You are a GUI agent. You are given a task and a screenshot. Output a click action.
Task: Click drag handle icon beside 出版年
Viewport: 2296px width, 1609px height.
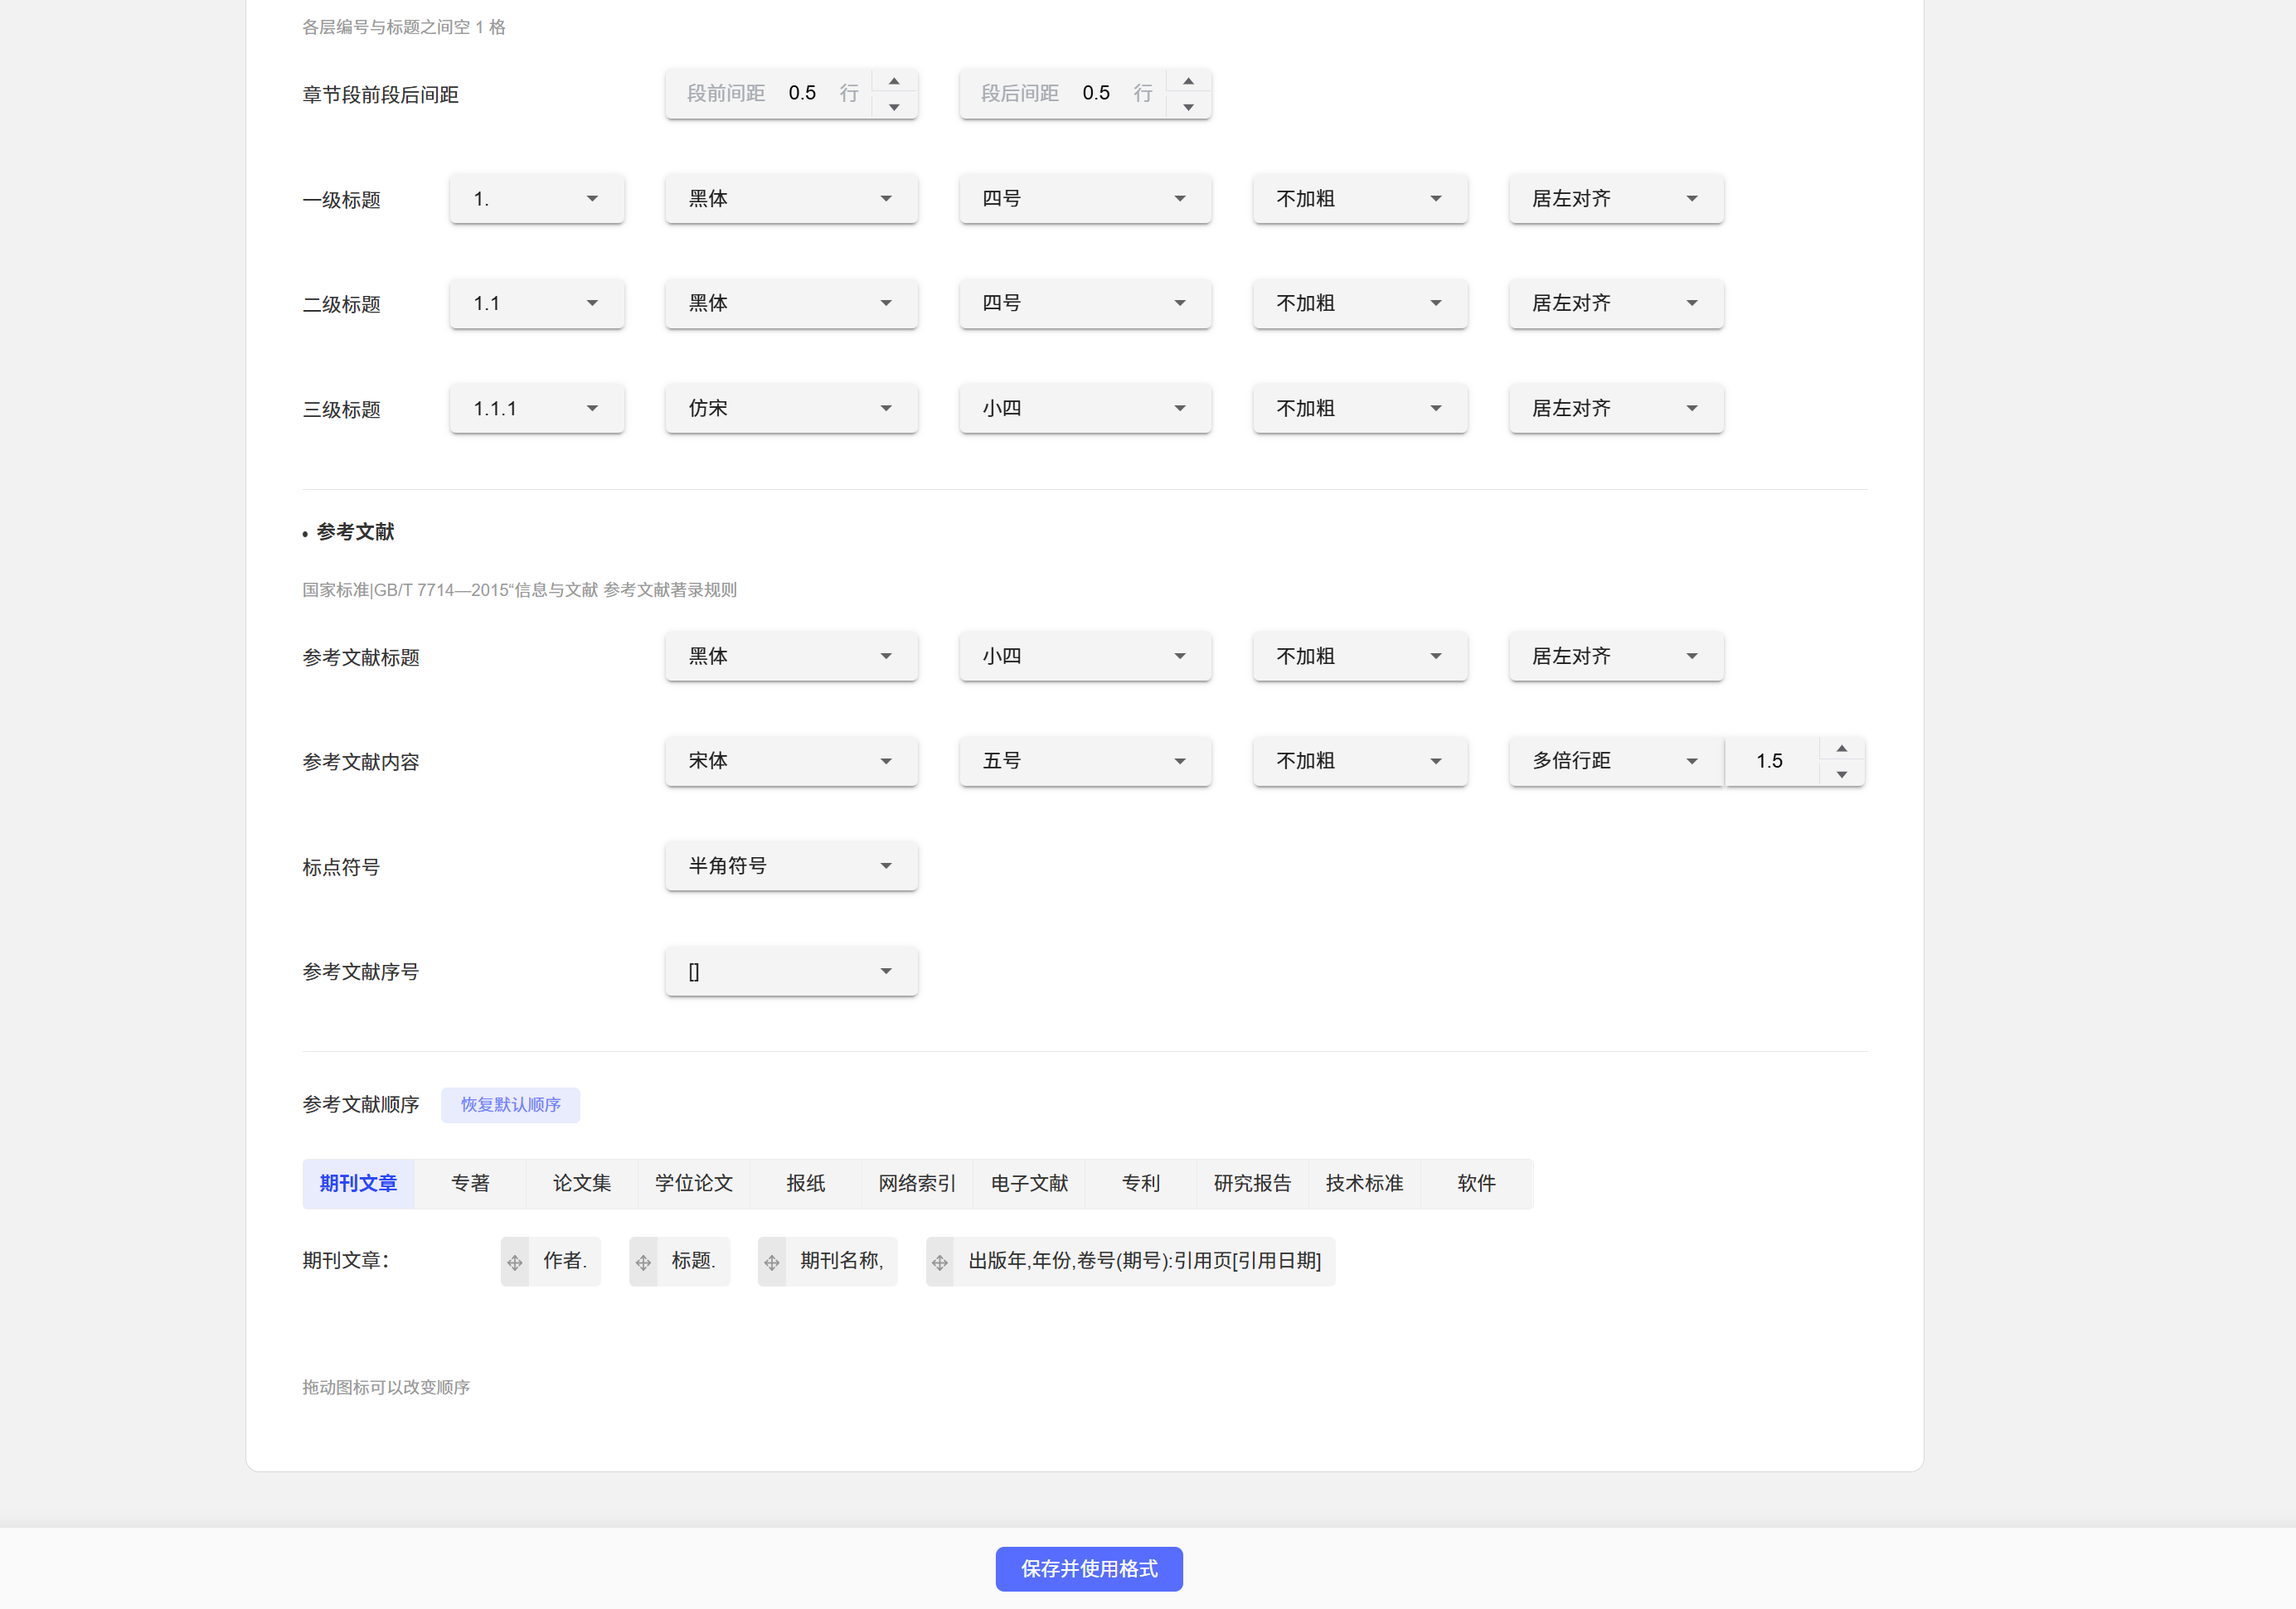tap(940, 1262)
